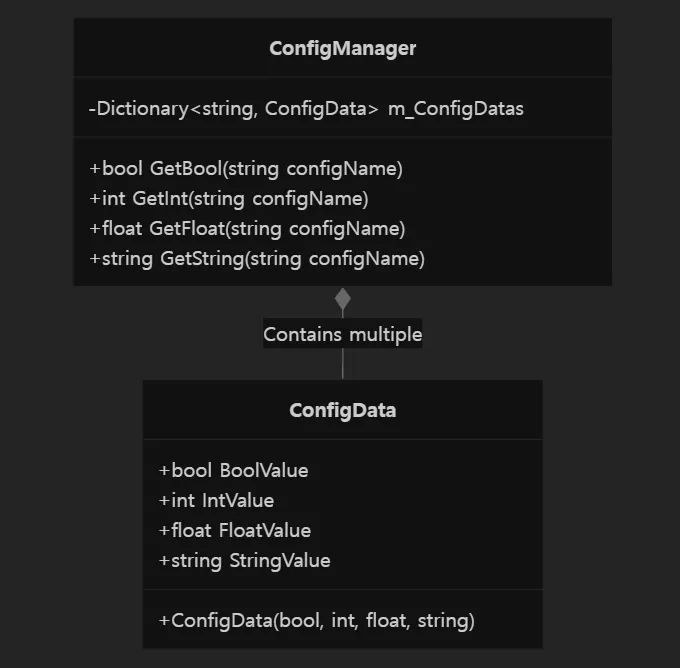This screenshot has height=668, width=680.
Task: Click the composition diamond arrowhead
Action: [x=343, y=299]
